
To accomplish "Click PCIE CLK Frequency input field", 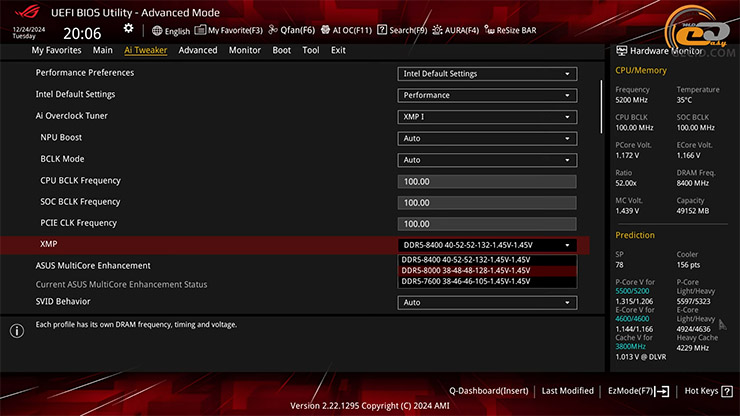I will tap(487, 224).
